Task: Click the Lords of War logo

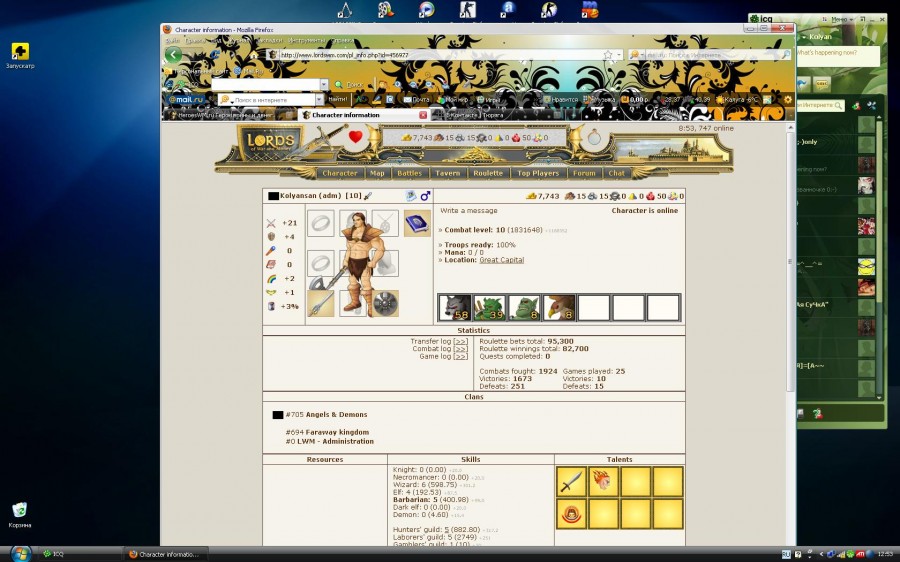Action: click(270, 142)
